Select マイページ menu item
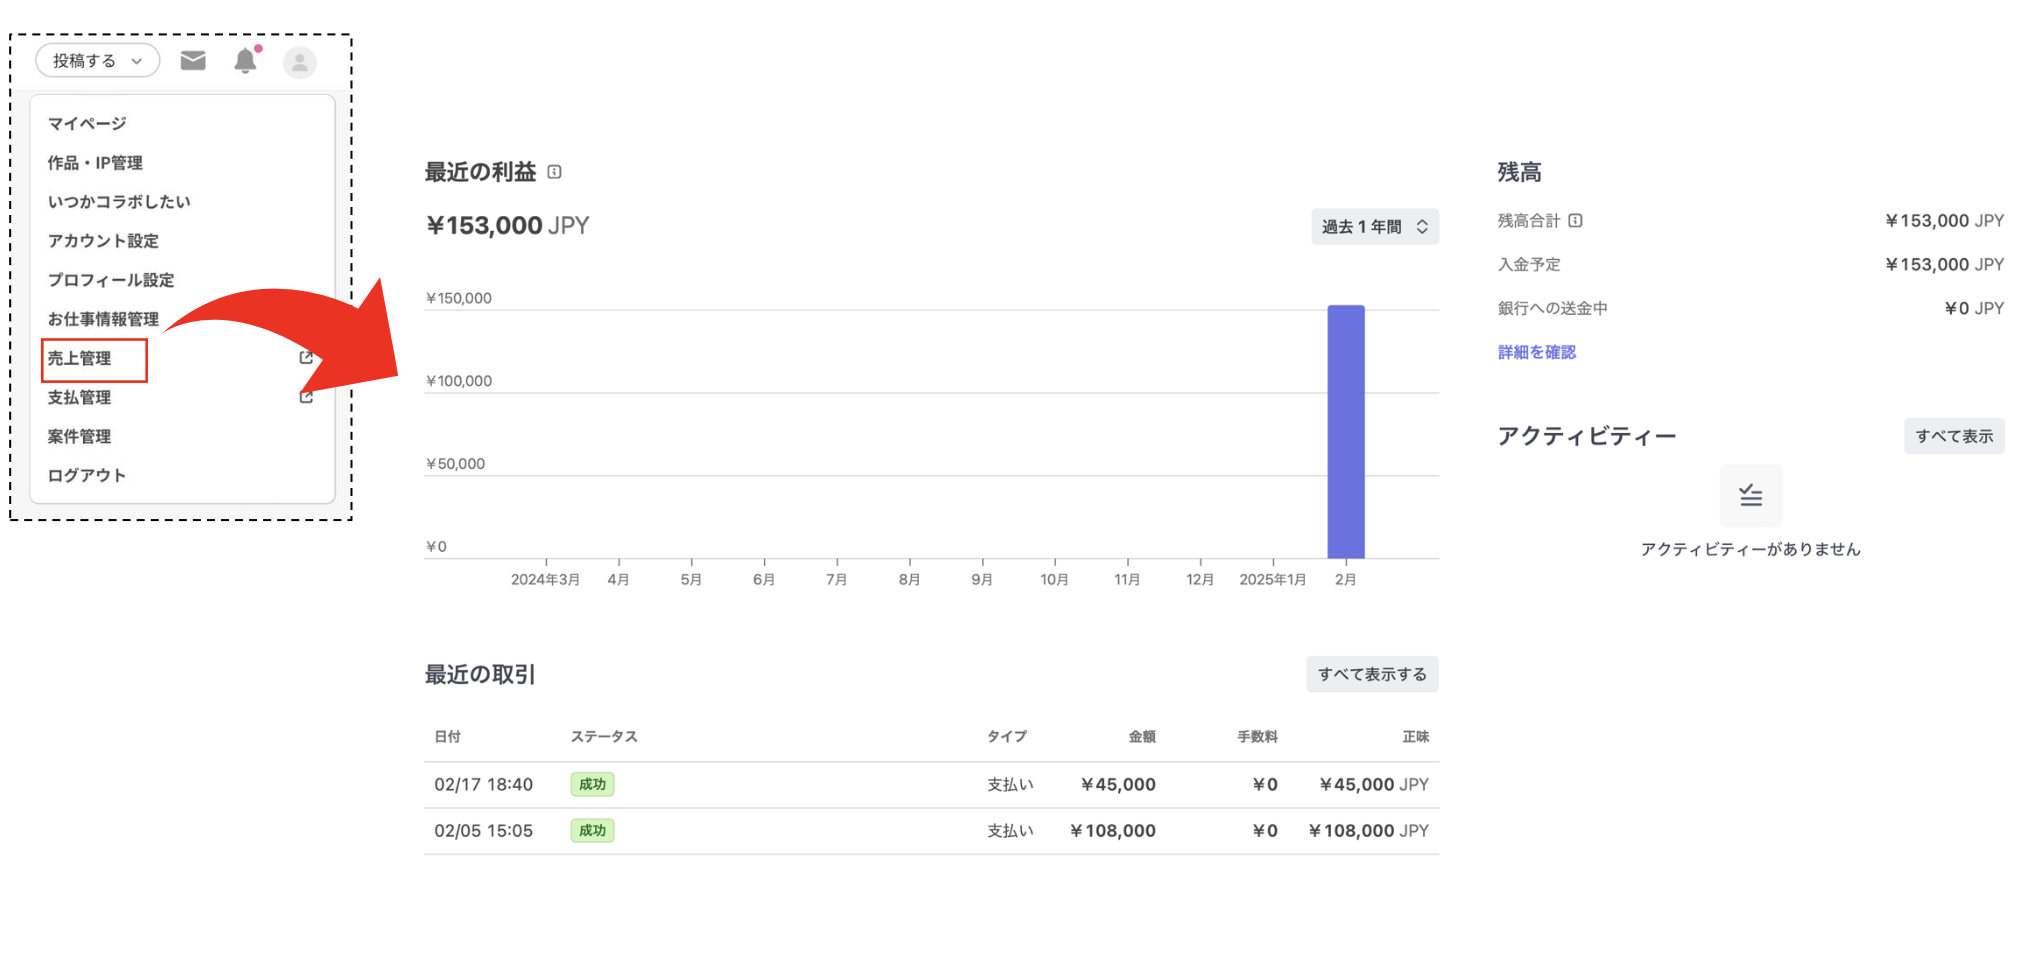The width and height of the screenshot is (2042, 966). pos(87,123)
